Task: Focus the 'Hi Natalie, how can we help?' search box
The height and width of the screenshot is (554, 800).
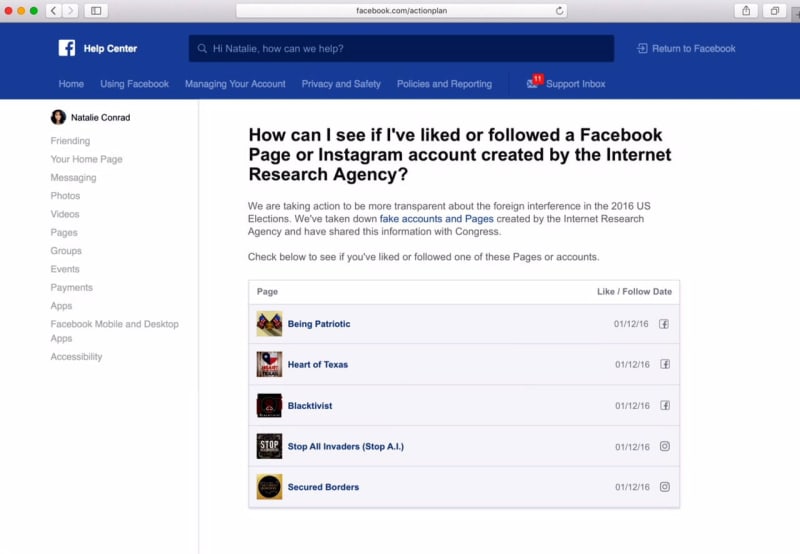Action: click(401, 48)
